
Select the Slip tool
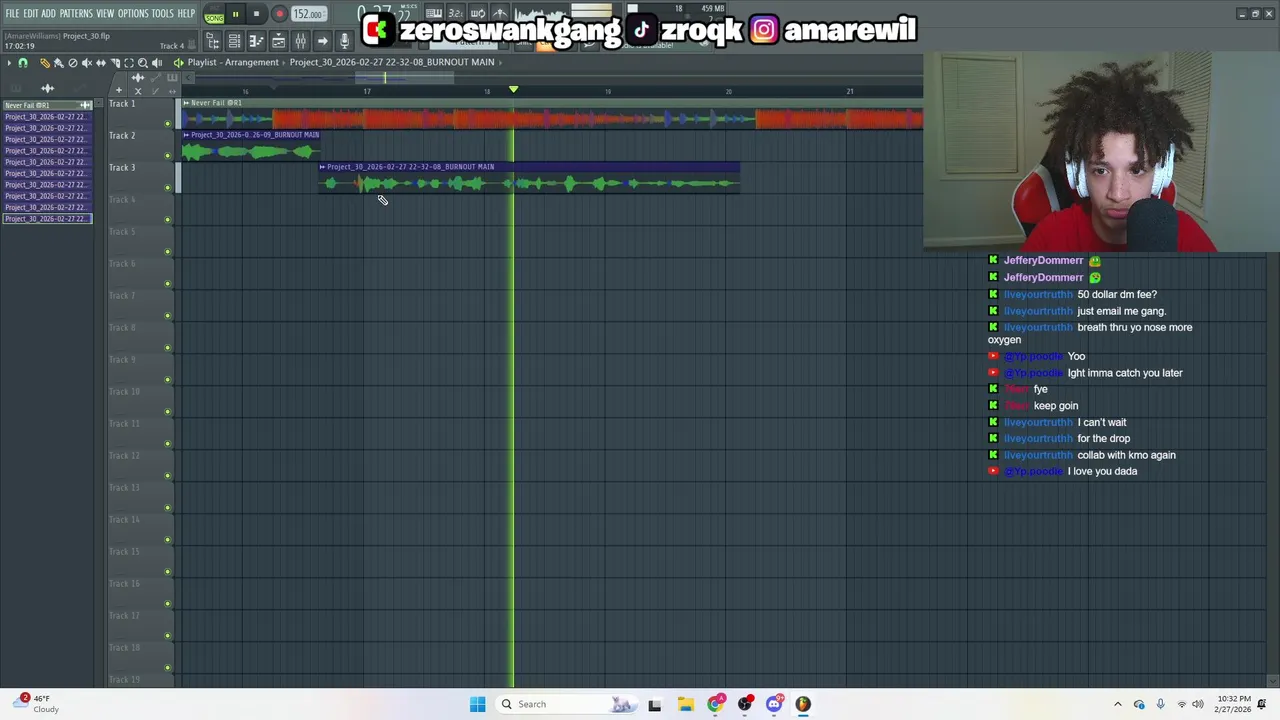[x=100, y=63]
